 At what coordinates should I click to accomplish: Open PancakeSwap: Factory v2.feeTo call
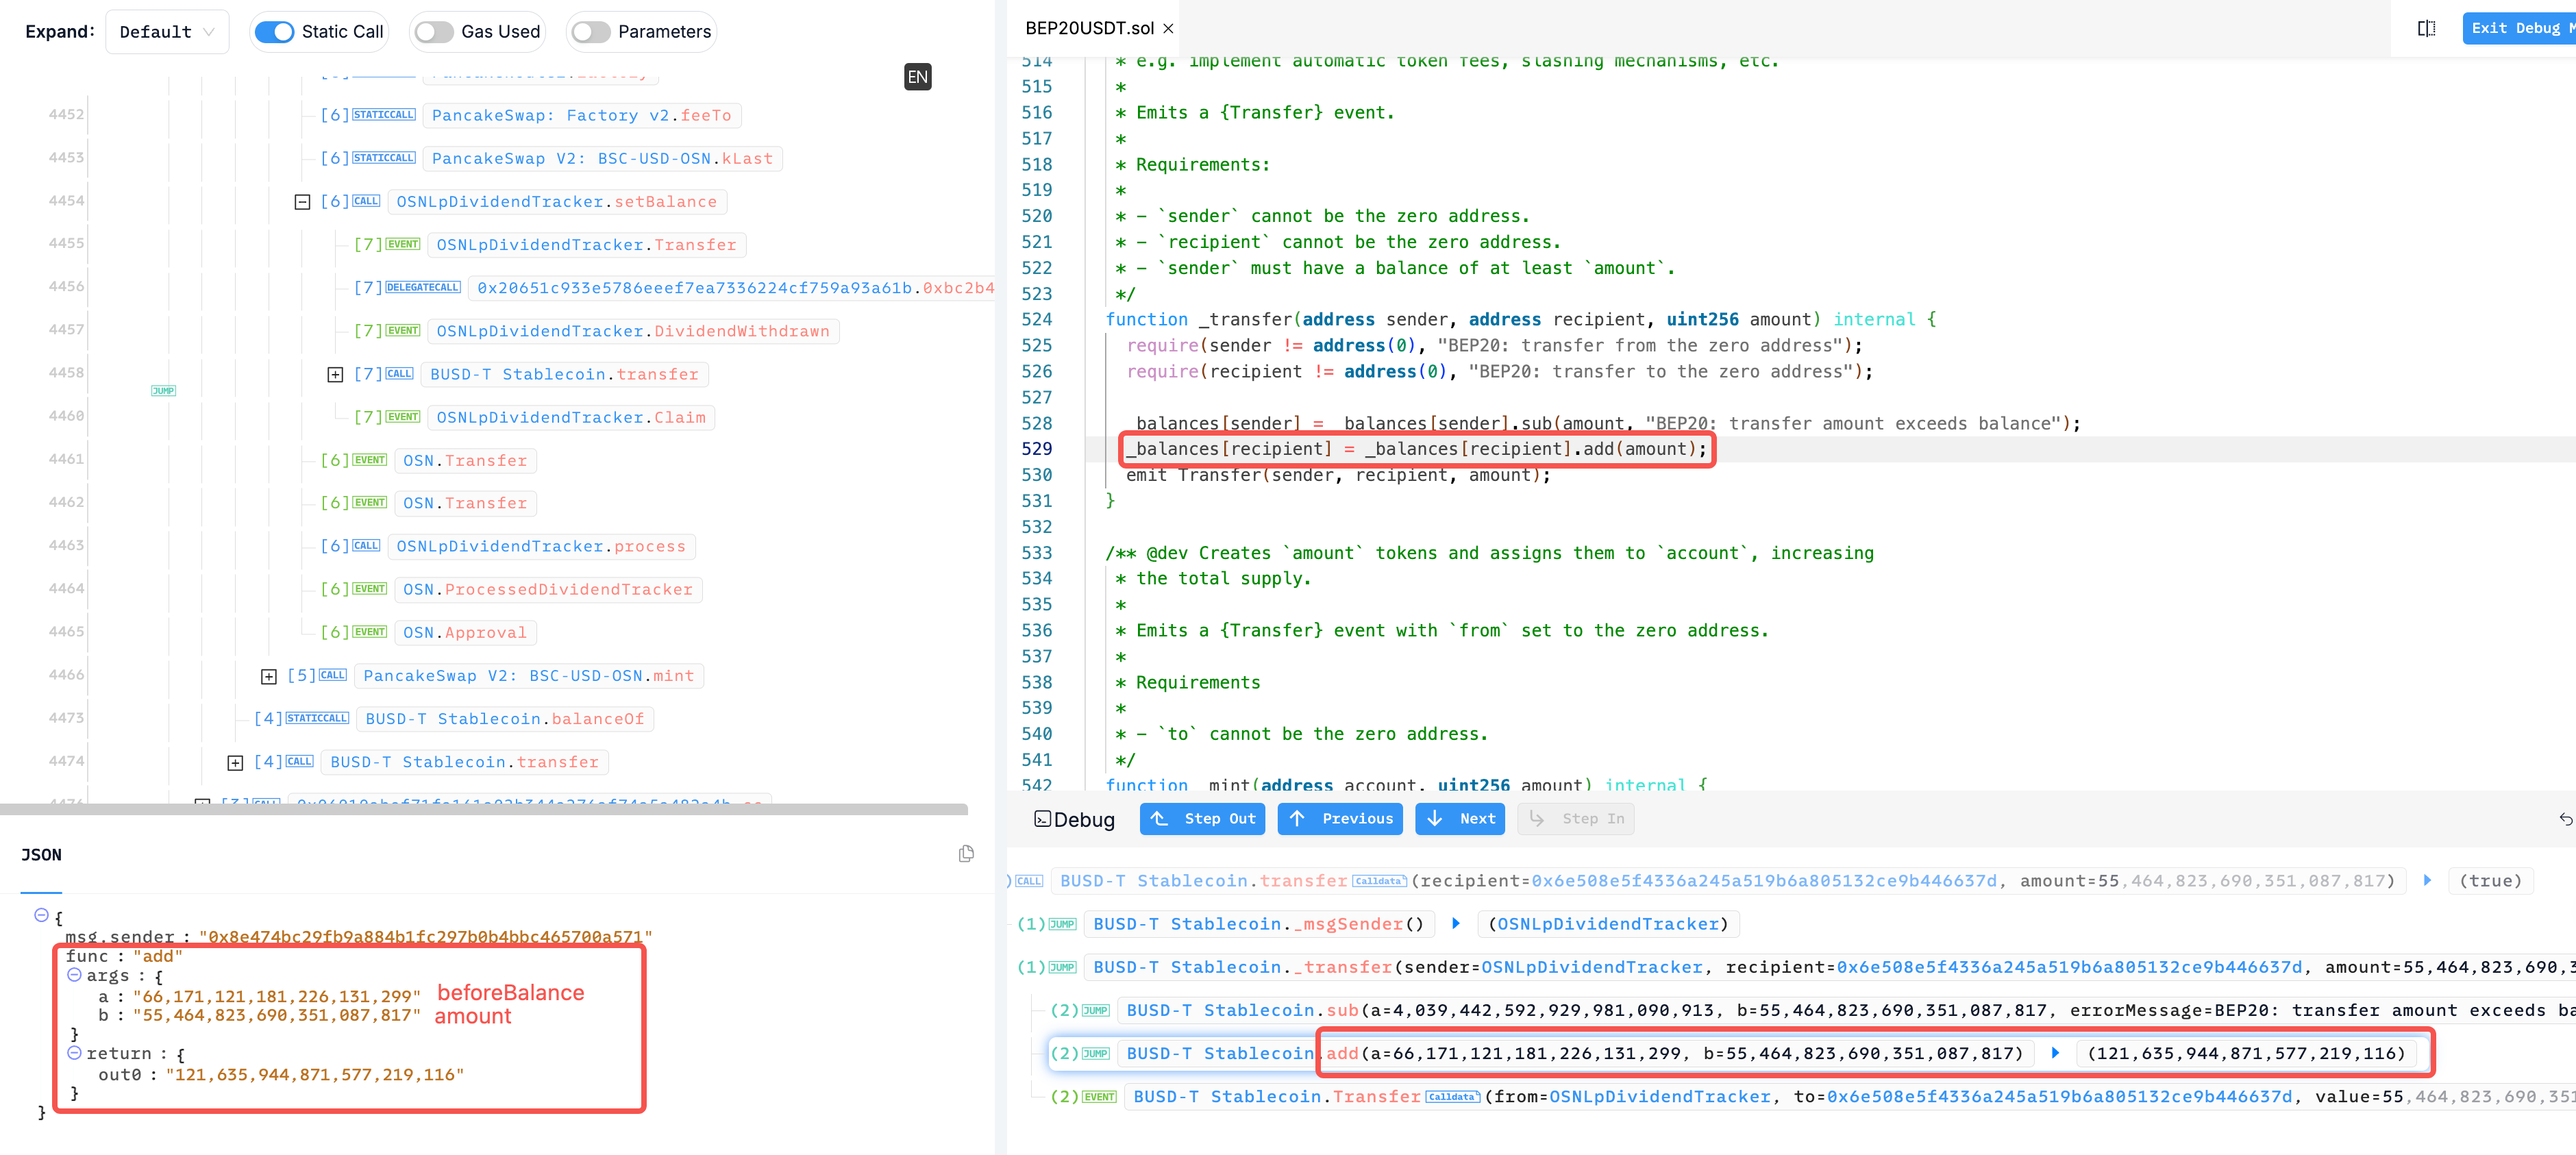(x=581, y=116)
